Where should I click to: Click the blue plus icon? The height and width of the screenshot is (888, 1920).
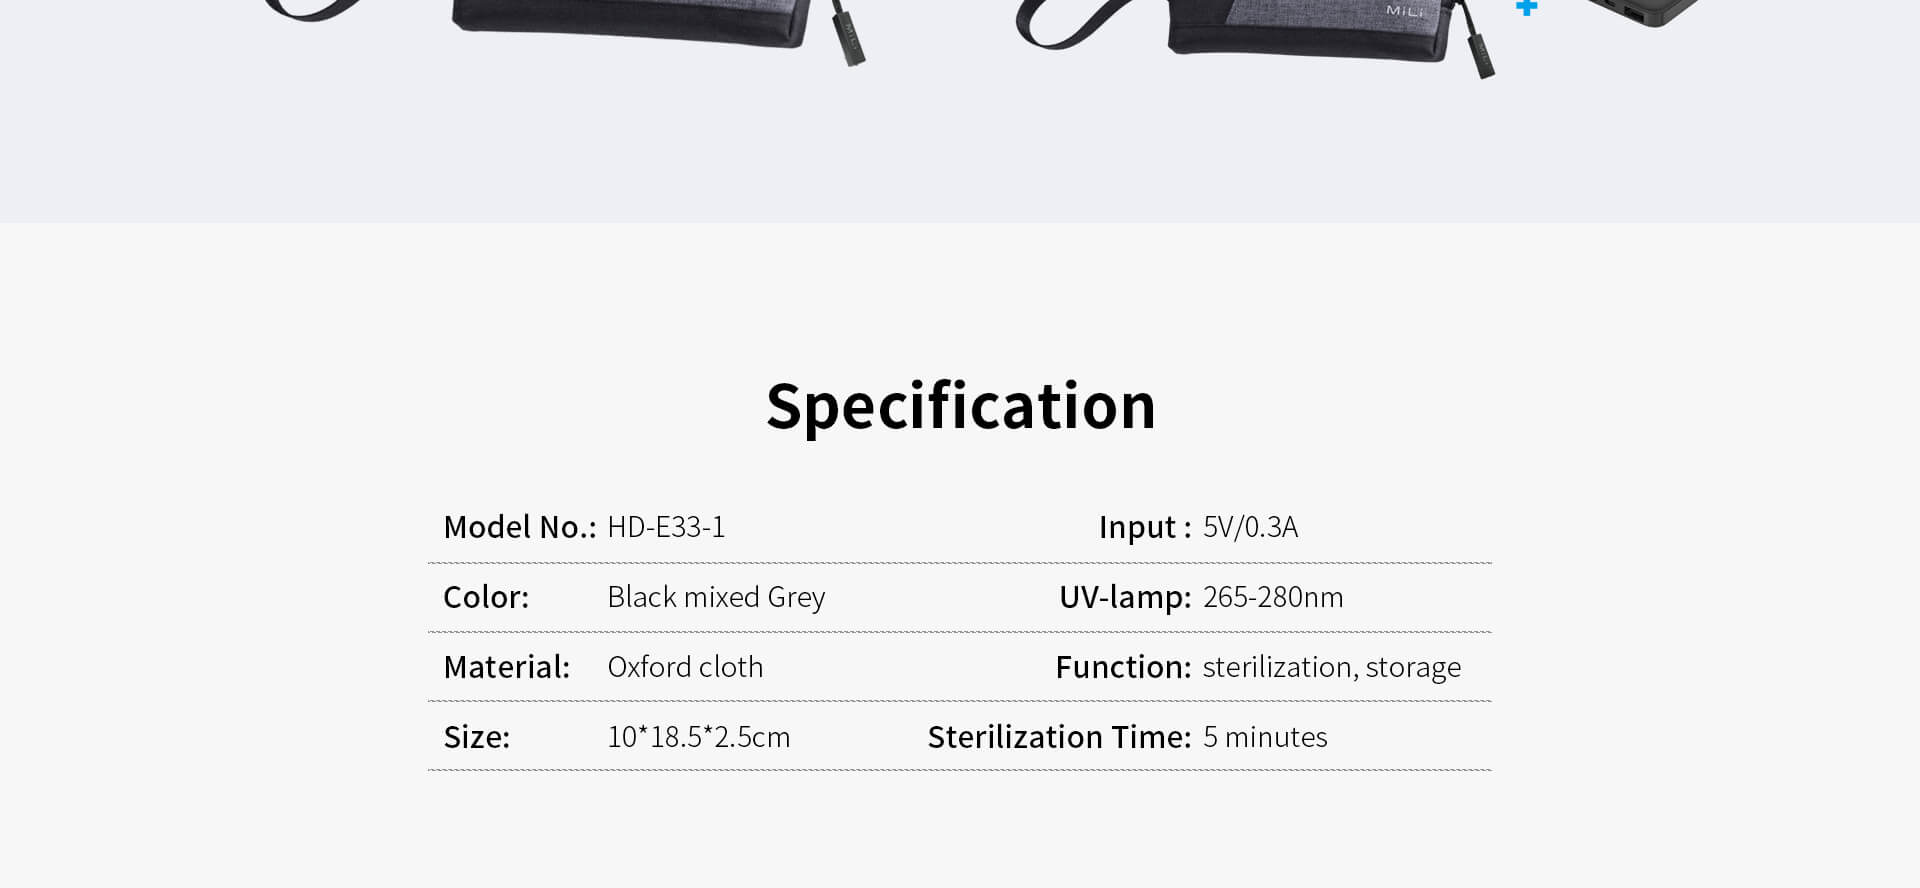point(1526,7)
